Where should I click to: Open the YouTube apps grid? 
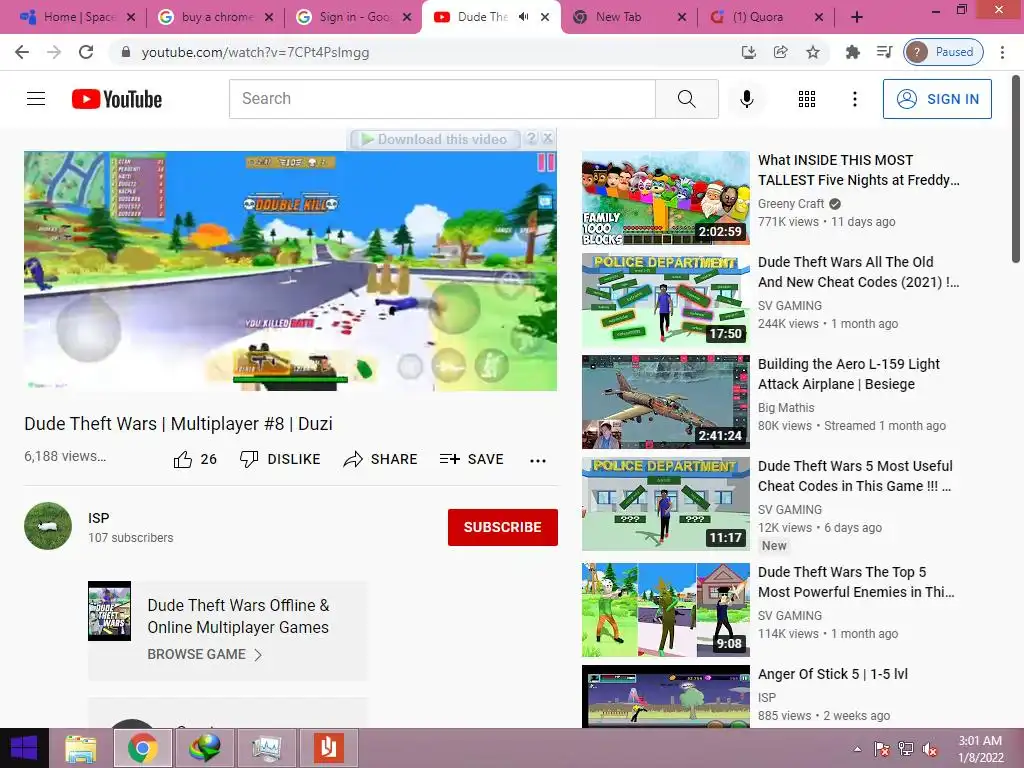(807, 99)
